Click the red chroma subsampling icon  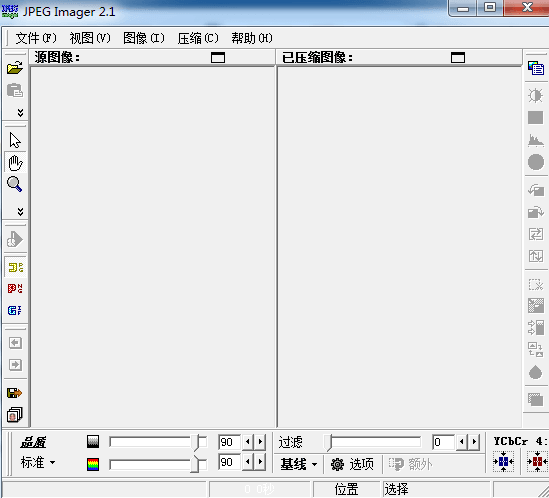(x=537, y=462)
